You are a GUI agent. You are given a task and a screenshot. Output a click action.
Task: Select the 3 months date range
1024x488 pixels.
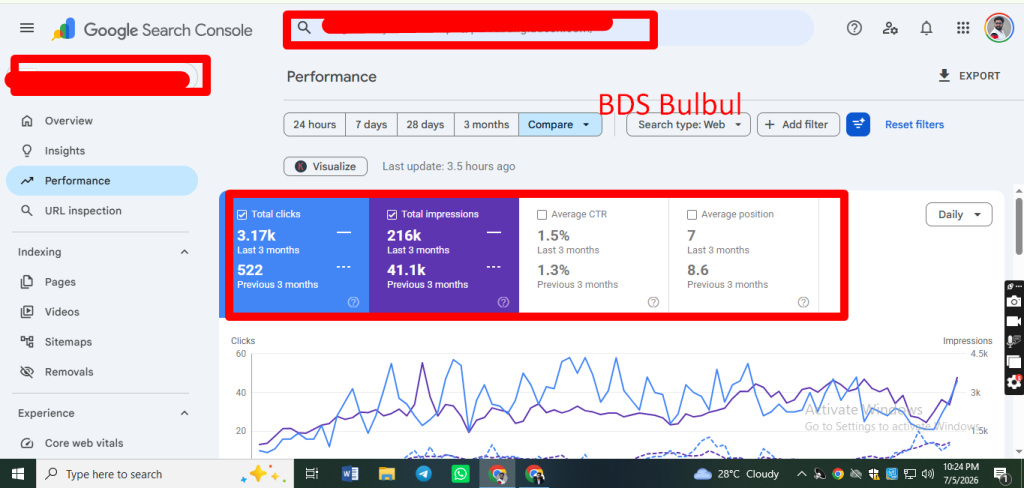(x=487, y=124)
